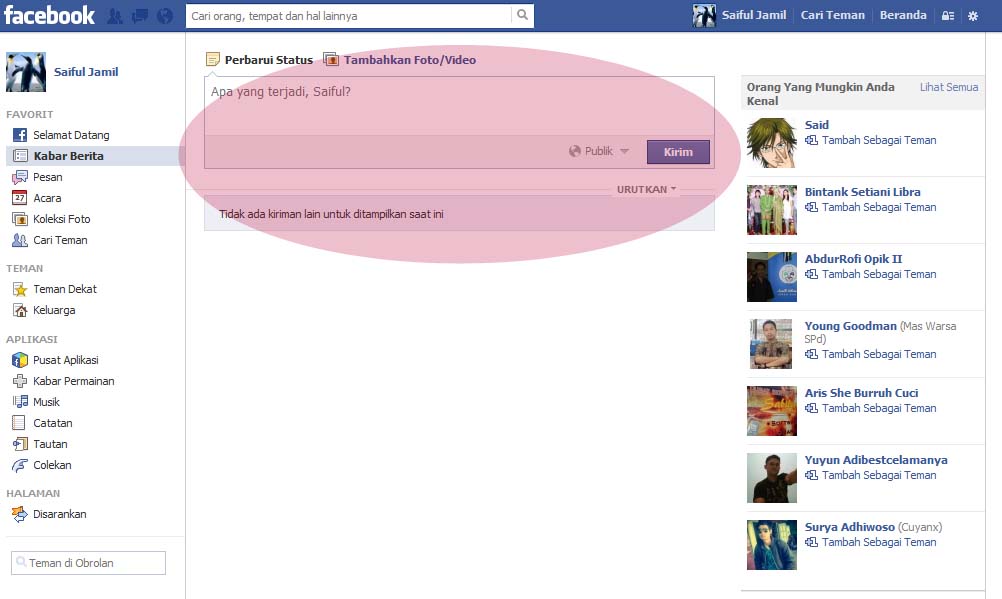Click the status text box
This screenshot has width=1002, height=599.
pyautogui.click(x=459, y=105)
